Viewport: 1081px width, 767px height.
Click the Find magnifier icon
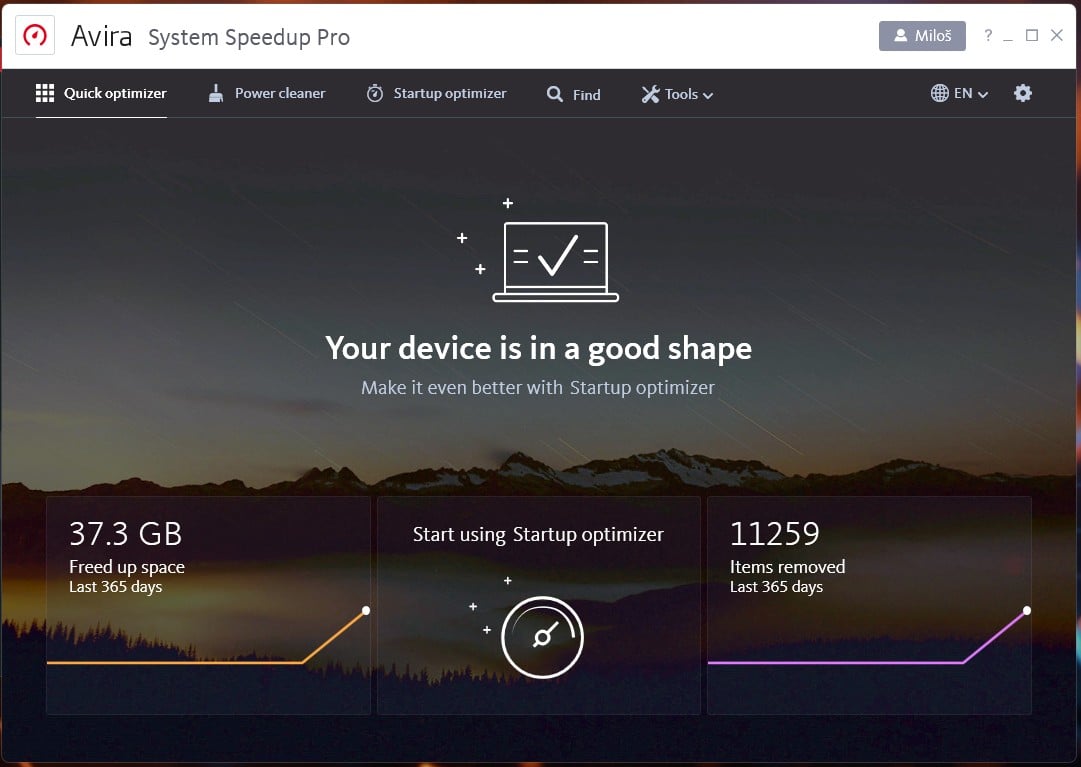(x=555, y=94)
